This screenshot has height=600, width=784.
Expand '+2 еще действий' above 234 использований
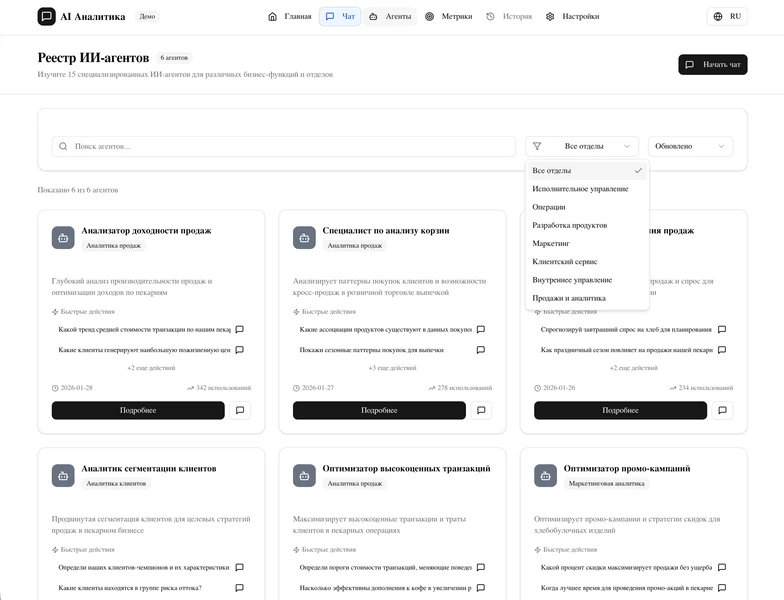point(634,368)
